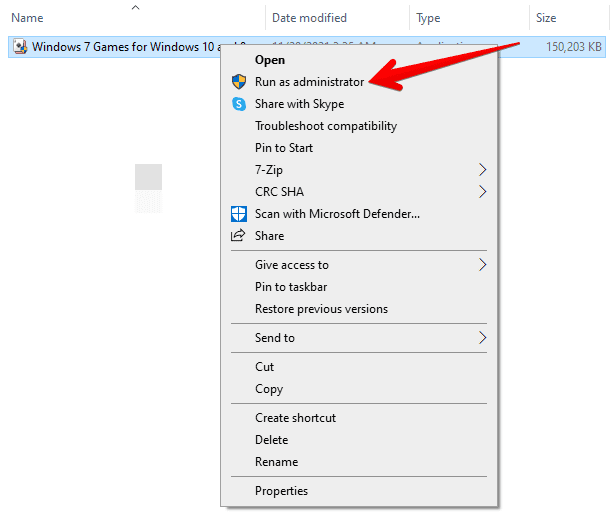The image size is (613, 514).
Task: Choose Create shortcut
Action: 359,418
